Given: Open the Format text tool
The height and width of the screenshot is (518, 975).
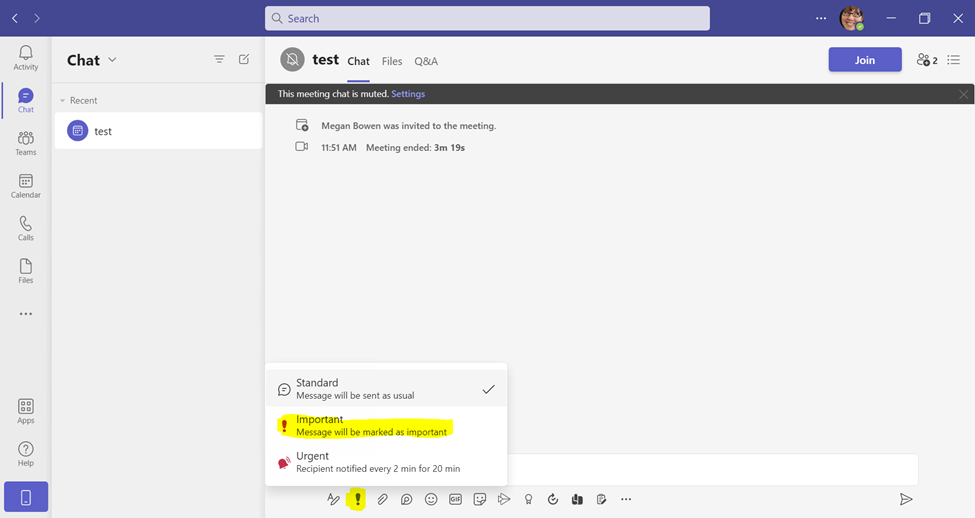Looking at the screenshot, I should [333, 499].
